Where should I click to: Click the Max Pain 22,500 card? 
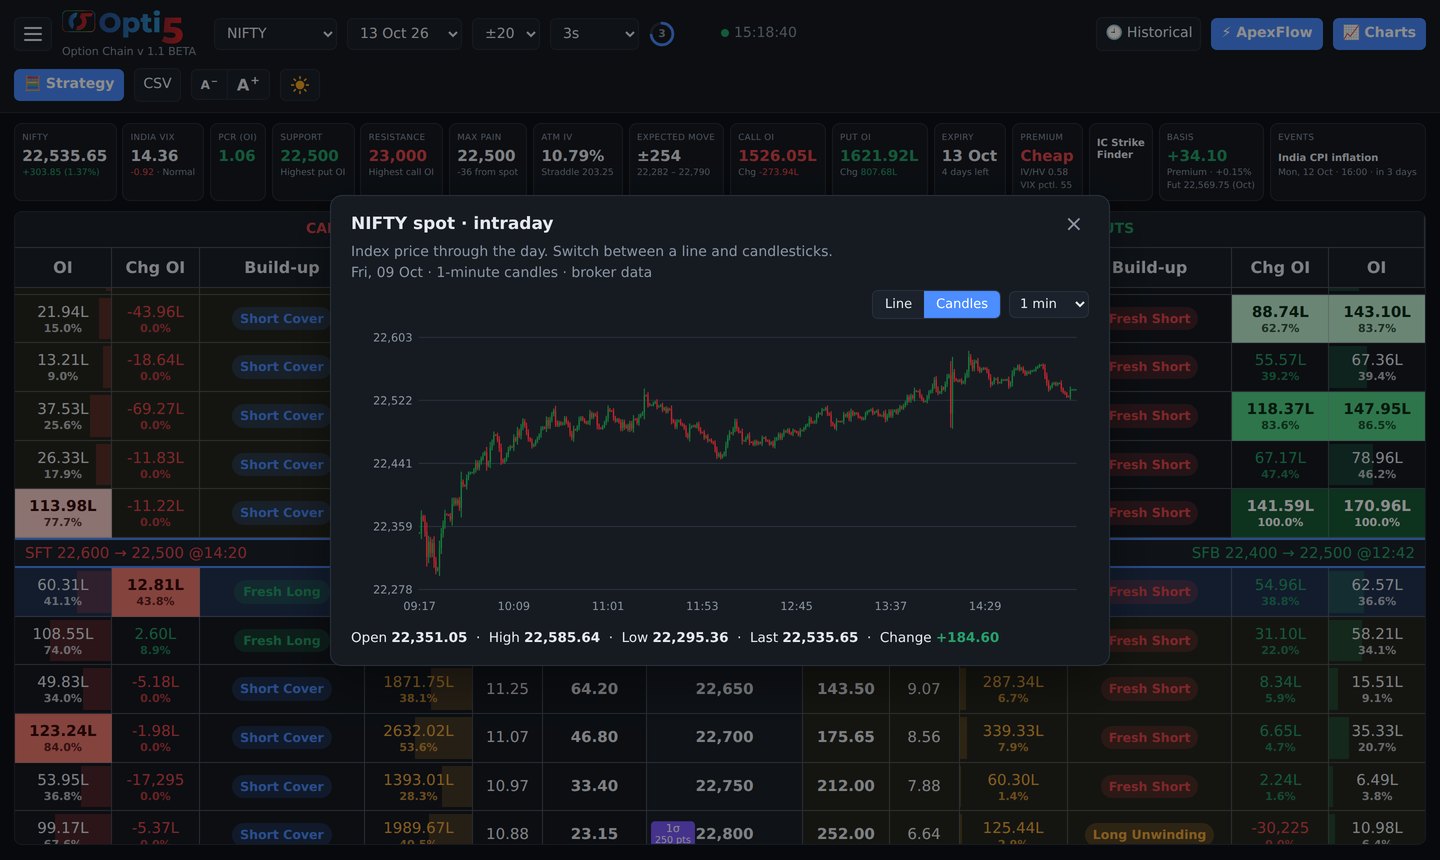click(x=487, y=162)
